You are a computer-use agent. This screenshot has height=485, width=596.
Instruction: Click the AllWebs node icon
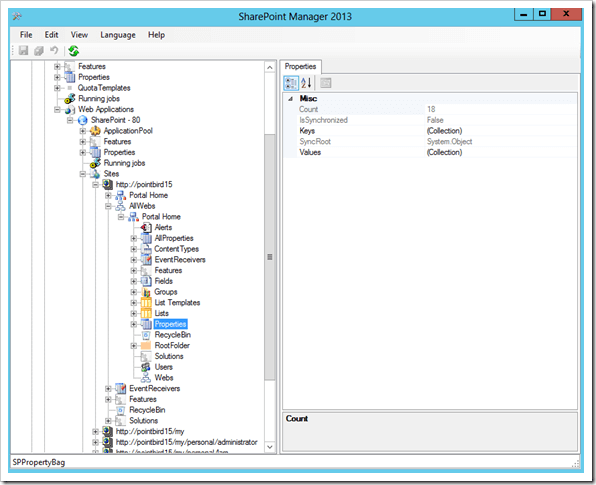coord(120,206)
